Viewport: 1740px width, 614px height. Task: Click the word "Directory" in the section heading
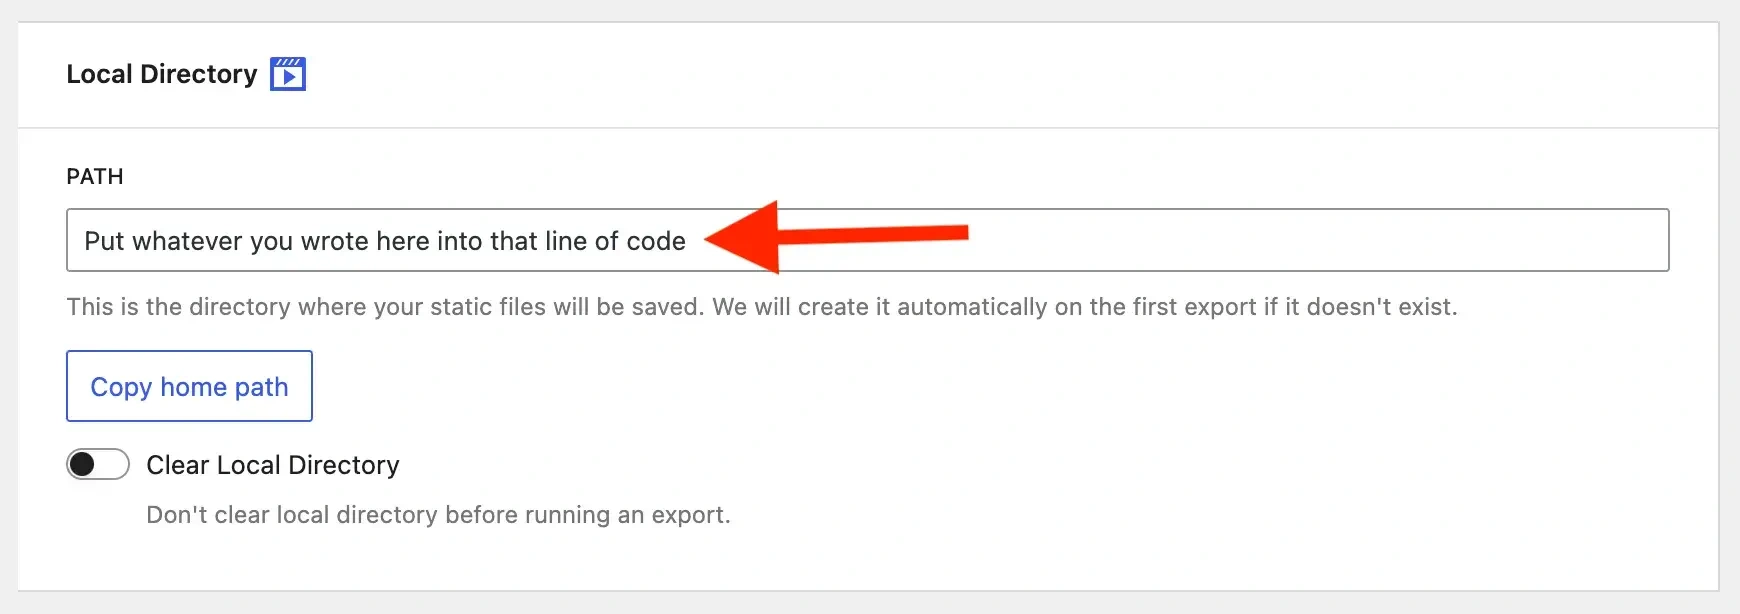click(199, 74)
